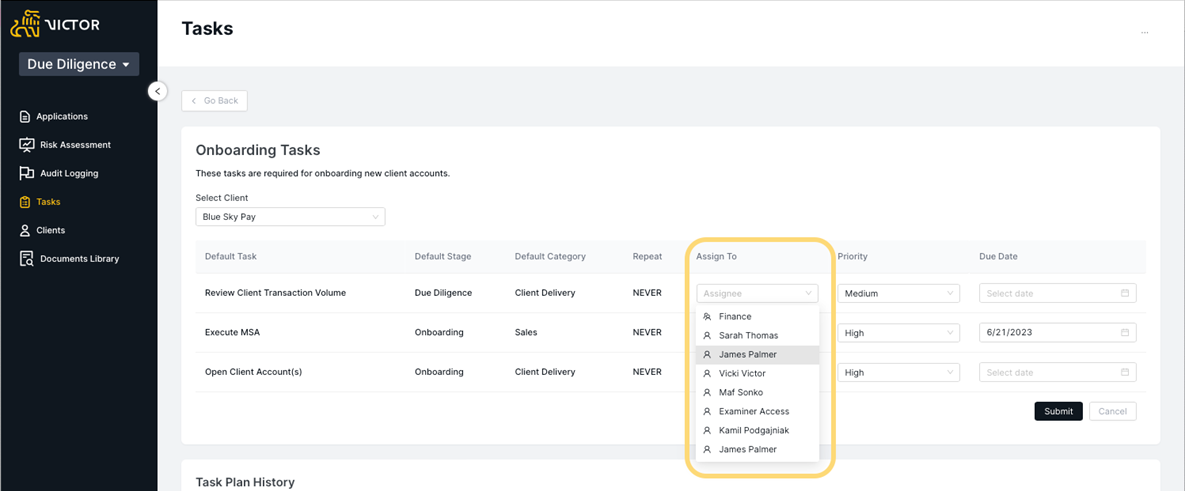Click the Default Stage column header

coord(443,257)
